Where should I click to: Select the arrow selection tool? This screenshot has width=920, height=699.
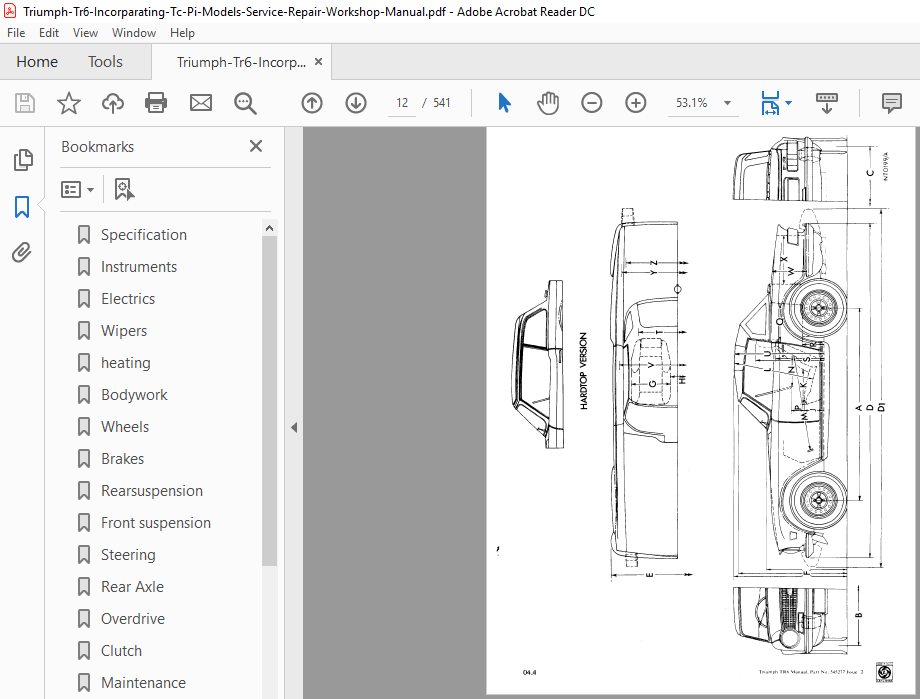coord(504,103)
